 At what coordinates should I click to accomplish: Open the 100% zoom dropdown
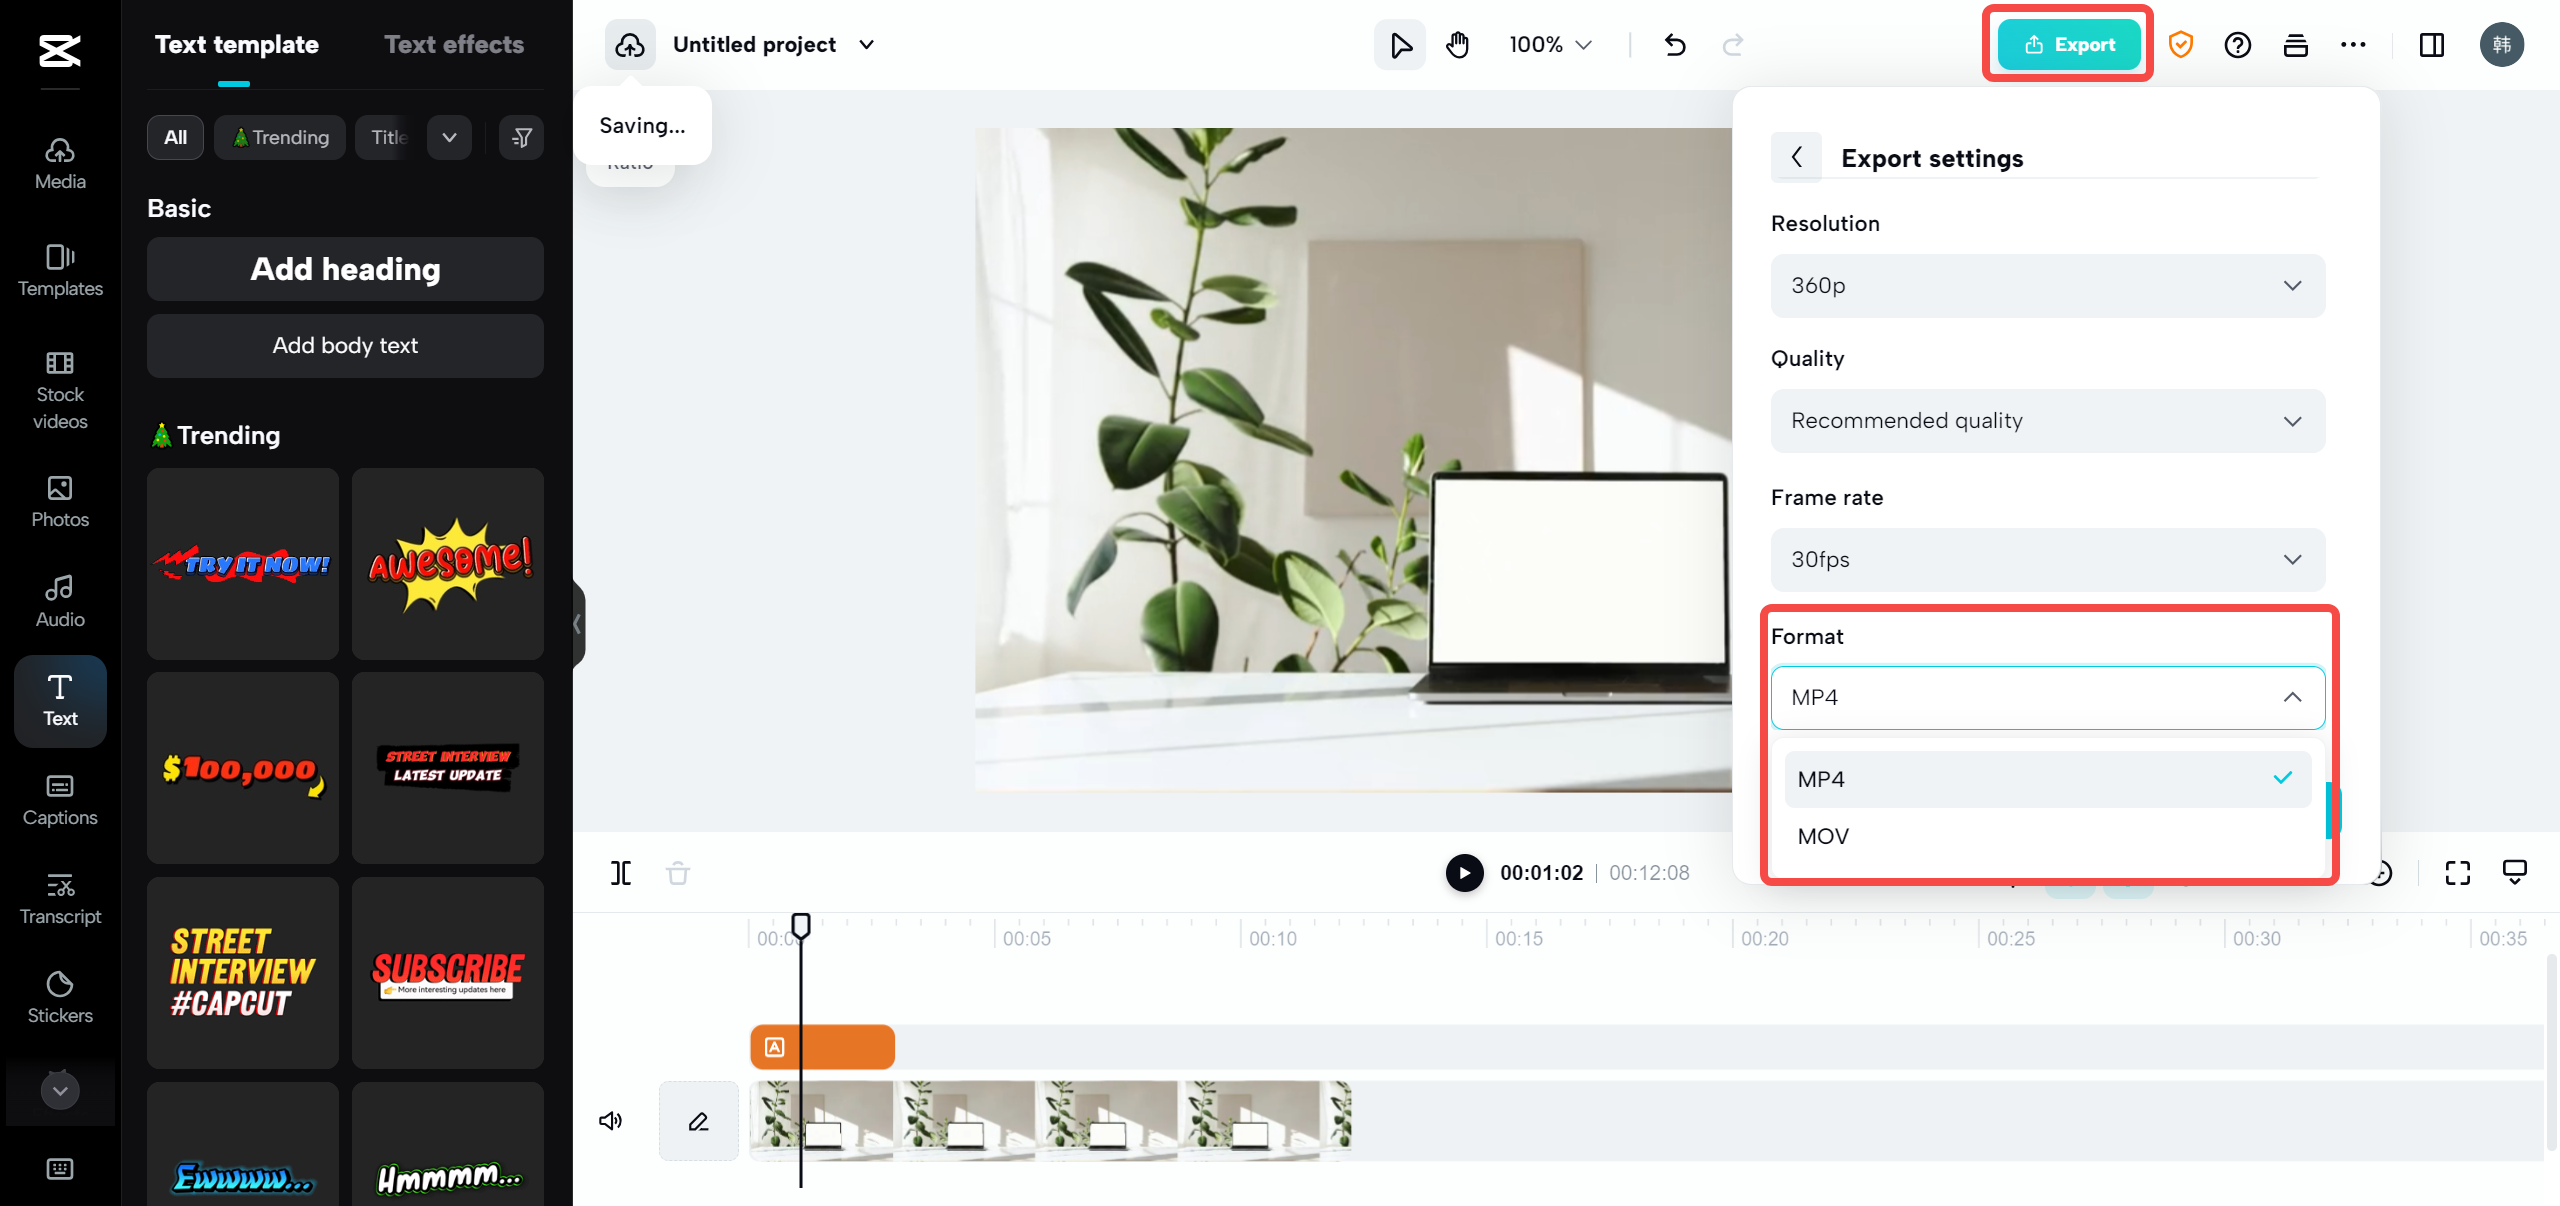1550,44
